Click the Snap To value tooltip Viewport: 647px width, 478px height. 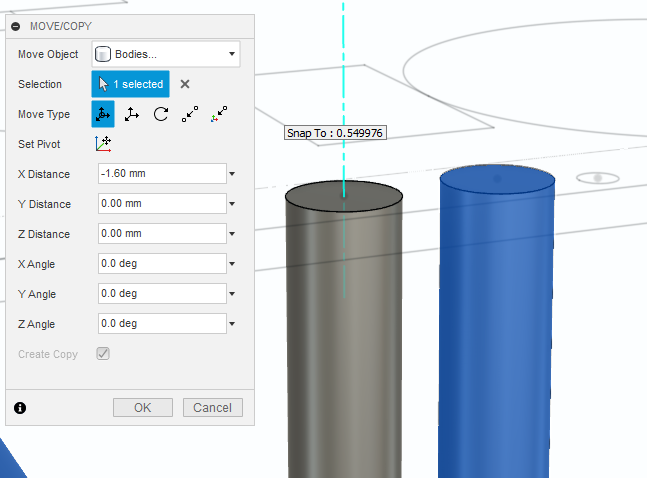click(x=335, y=133)
